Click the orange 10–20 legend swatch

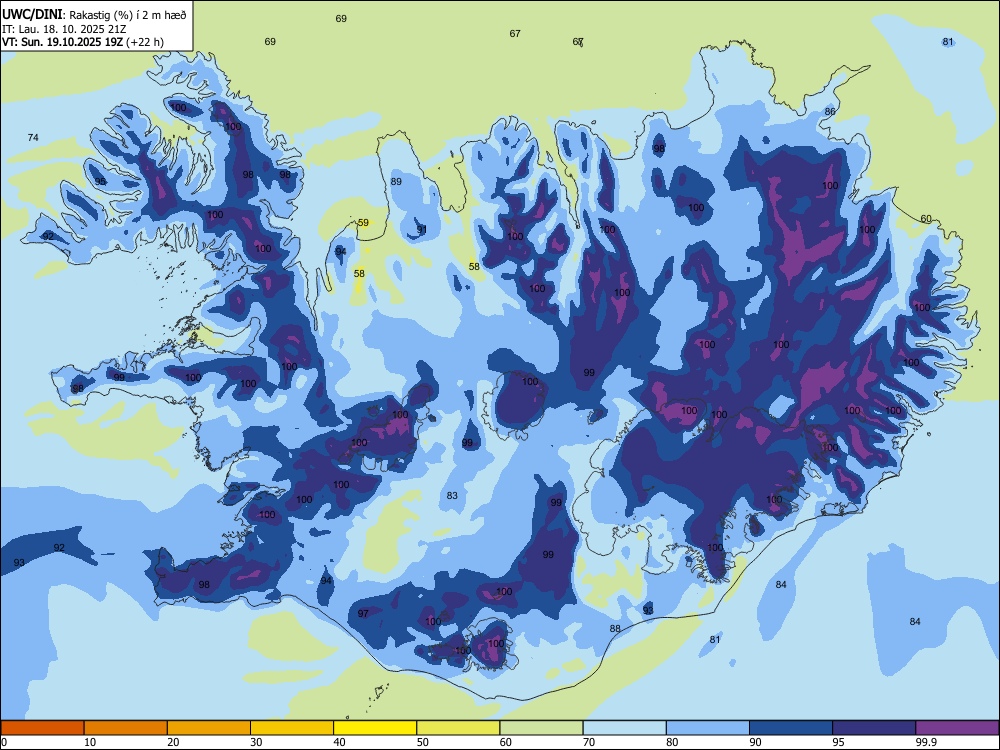point(126,728)
